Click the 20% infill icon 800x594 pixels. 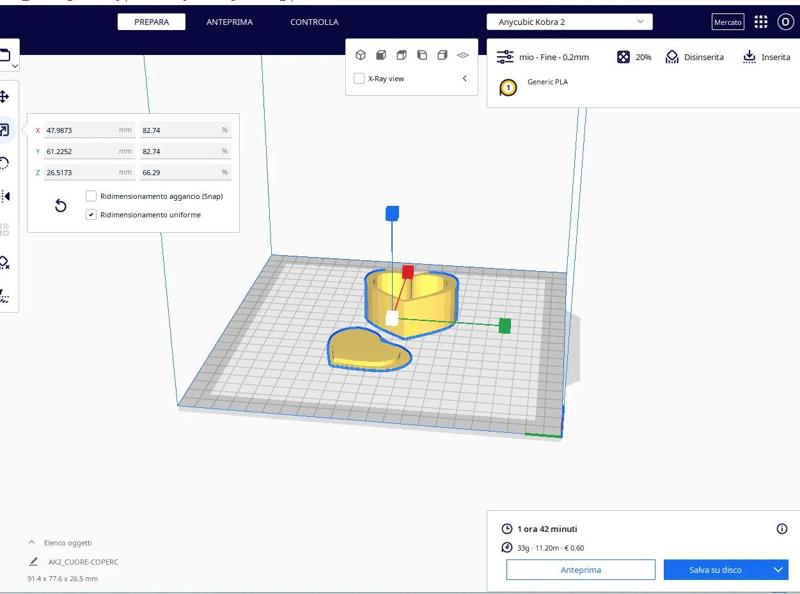pyautogui.click(x=623, y=57)
